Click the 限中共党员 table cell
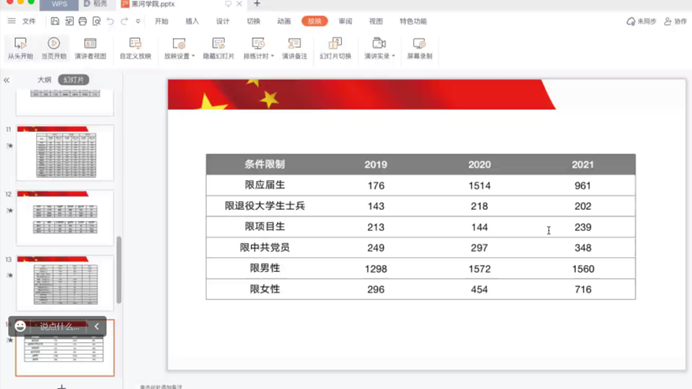 point(265,248)
